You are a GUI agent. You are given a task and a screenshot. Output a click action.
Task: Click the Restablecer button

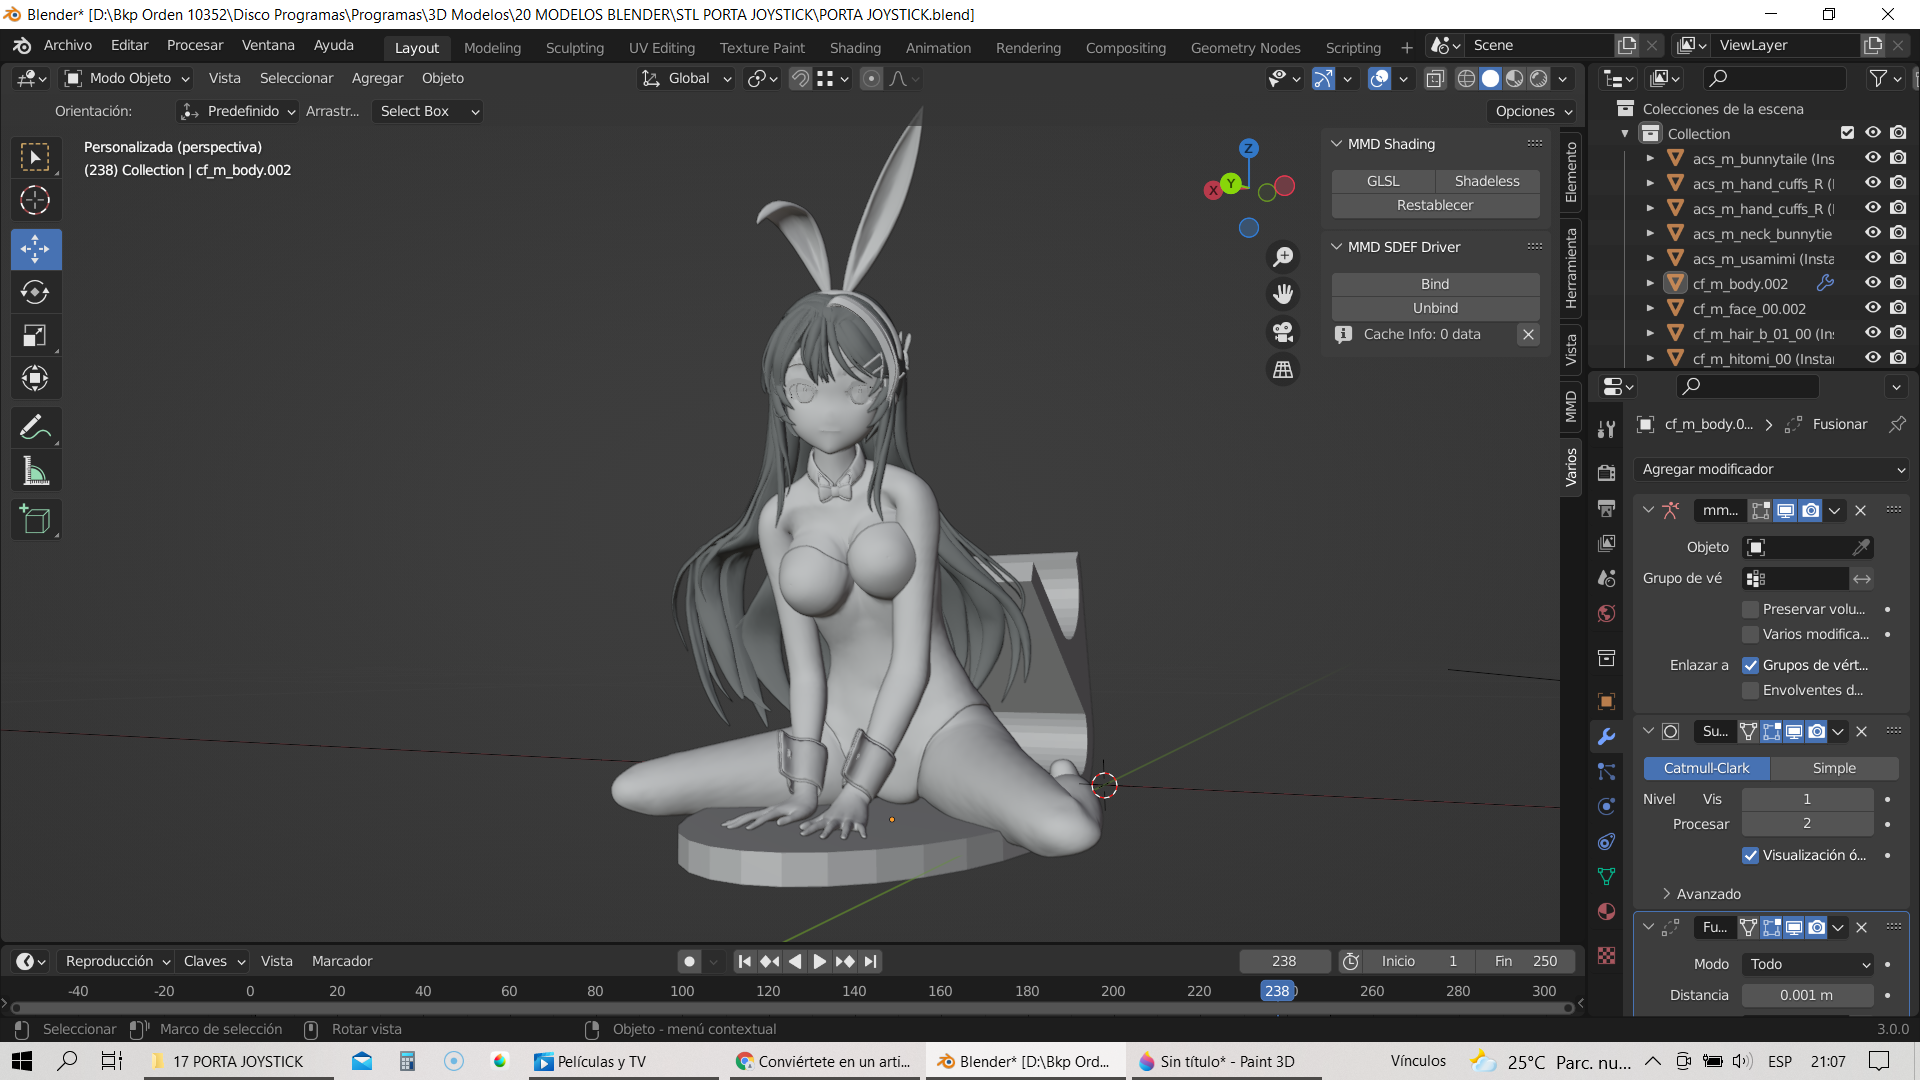tap(1435, 205)
